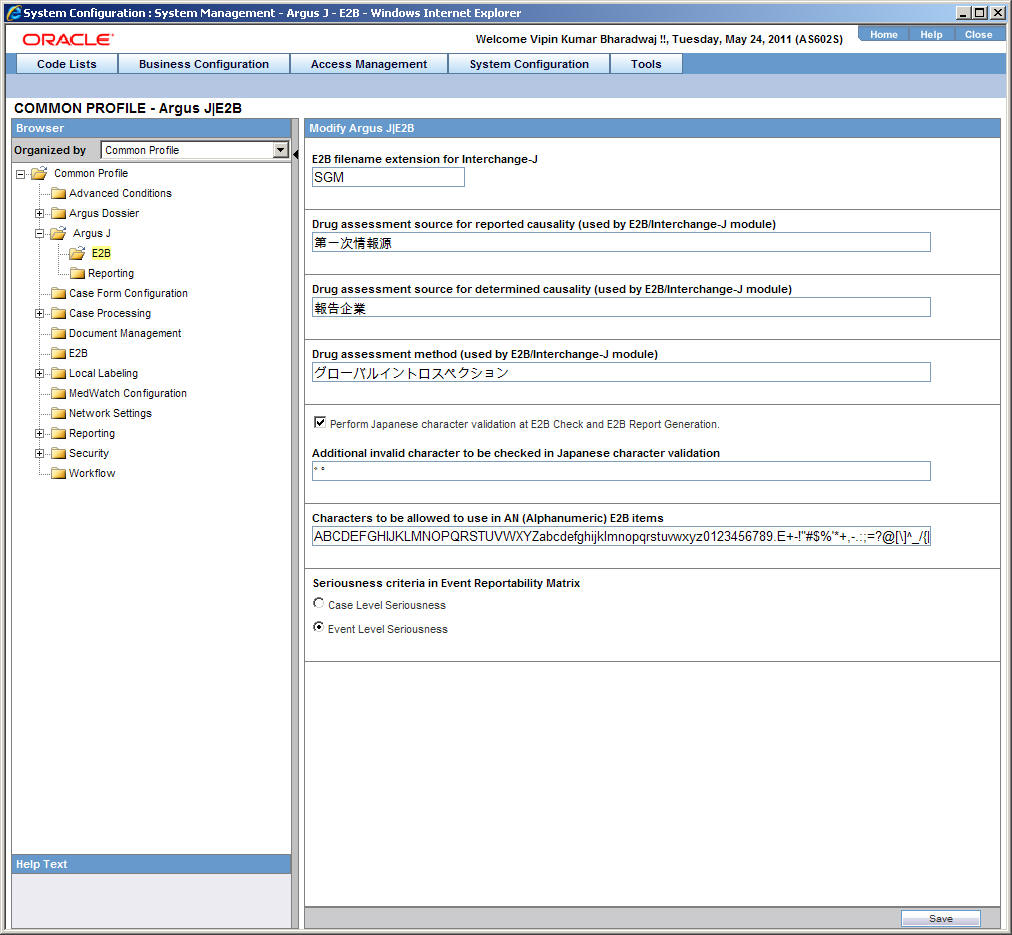Click the additional invalid character field

(x=621, y=471)
